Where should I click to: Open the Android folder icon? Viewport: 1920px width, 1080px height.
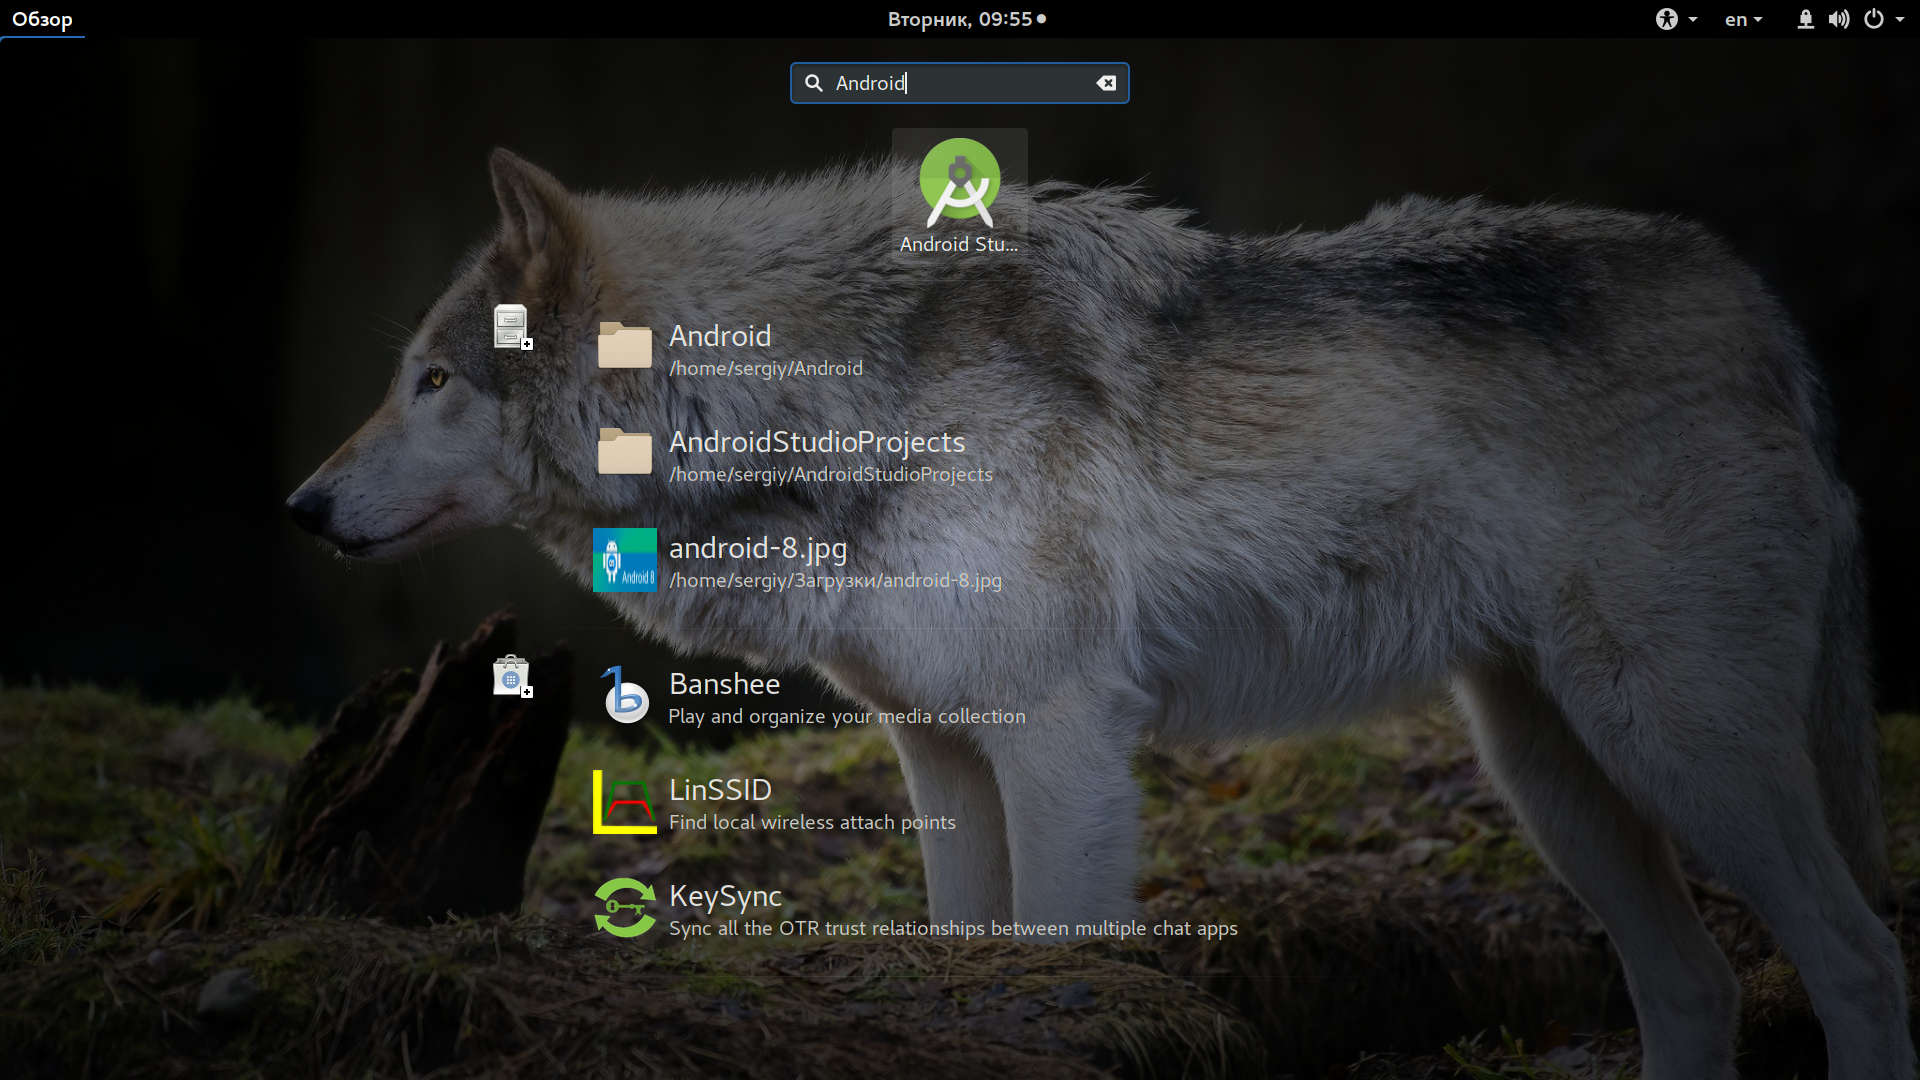click(x=625, y=346)
